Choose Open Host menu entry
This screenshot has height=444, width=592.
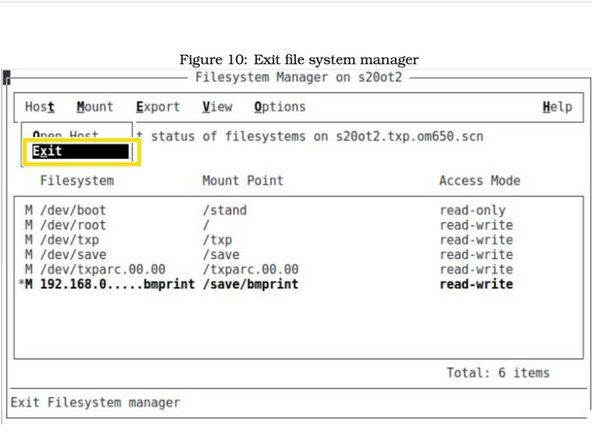(65, 134)
